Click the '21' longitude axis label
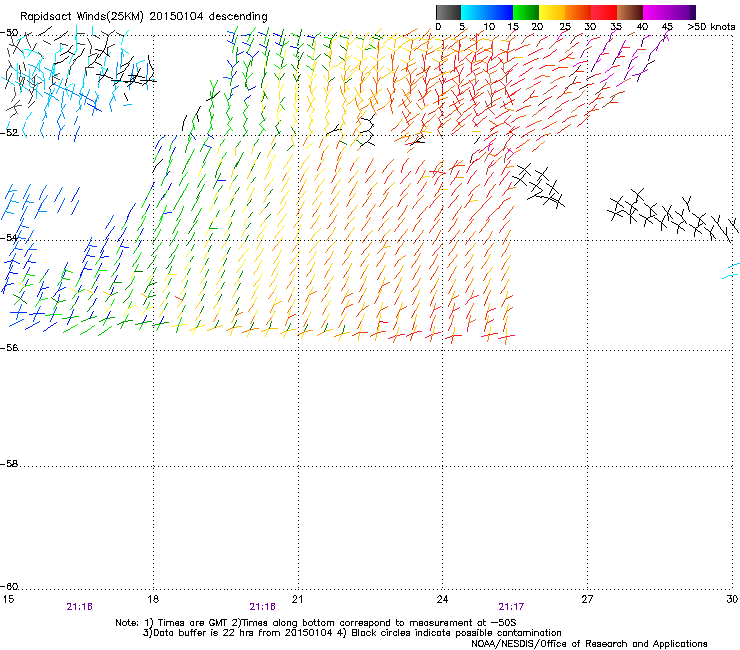 pos(297,599)
